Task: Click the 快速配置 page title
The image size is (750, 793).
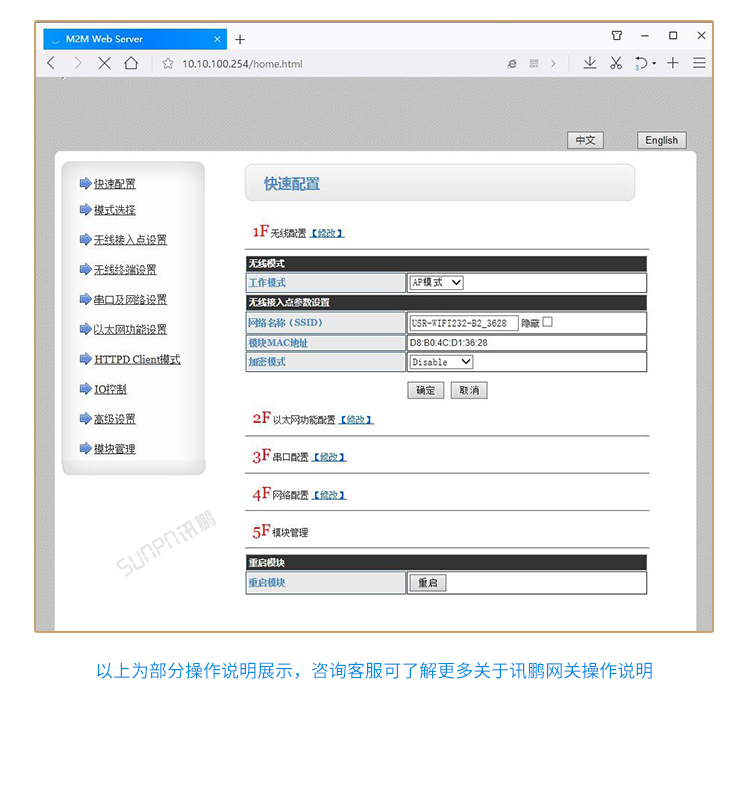Action: (292, 184)
